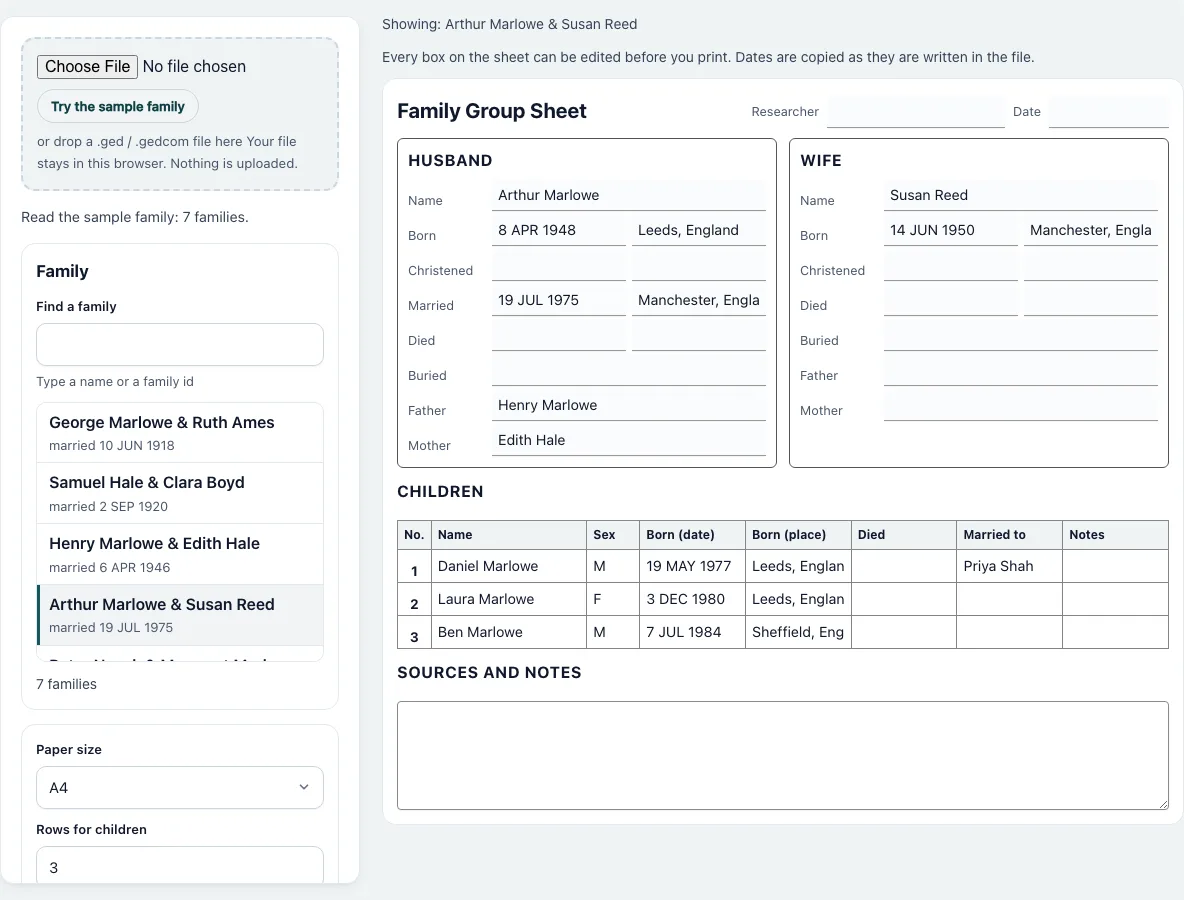Click the husband Buried field

[629, 370]
